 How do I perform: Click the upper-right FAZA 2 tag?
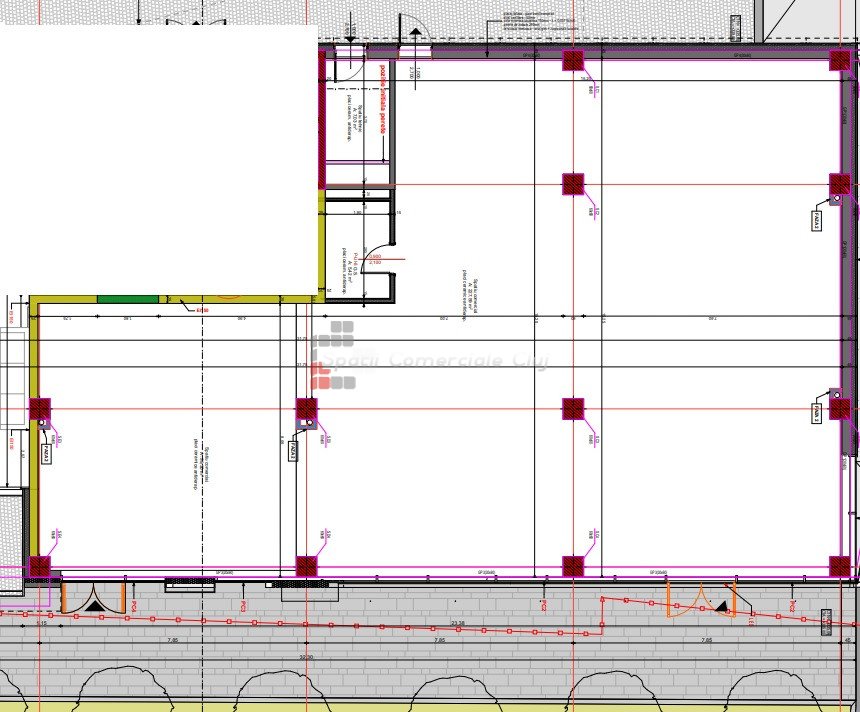pos(817,219)
